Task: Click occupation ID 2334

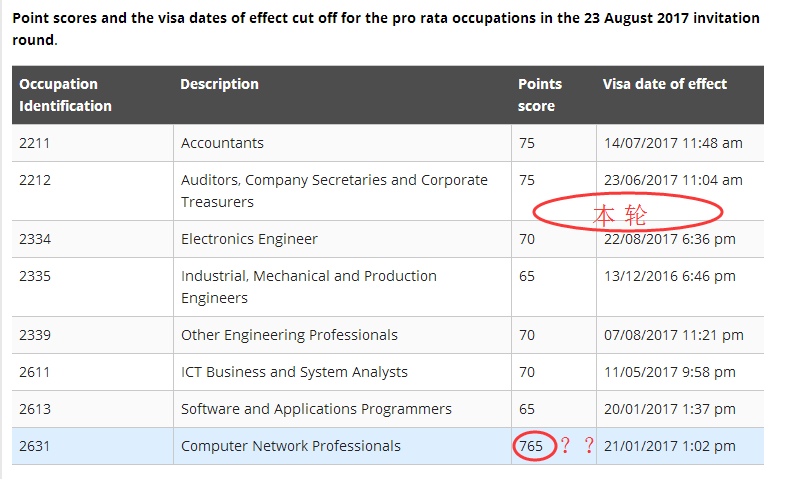Action: [35, 239]
